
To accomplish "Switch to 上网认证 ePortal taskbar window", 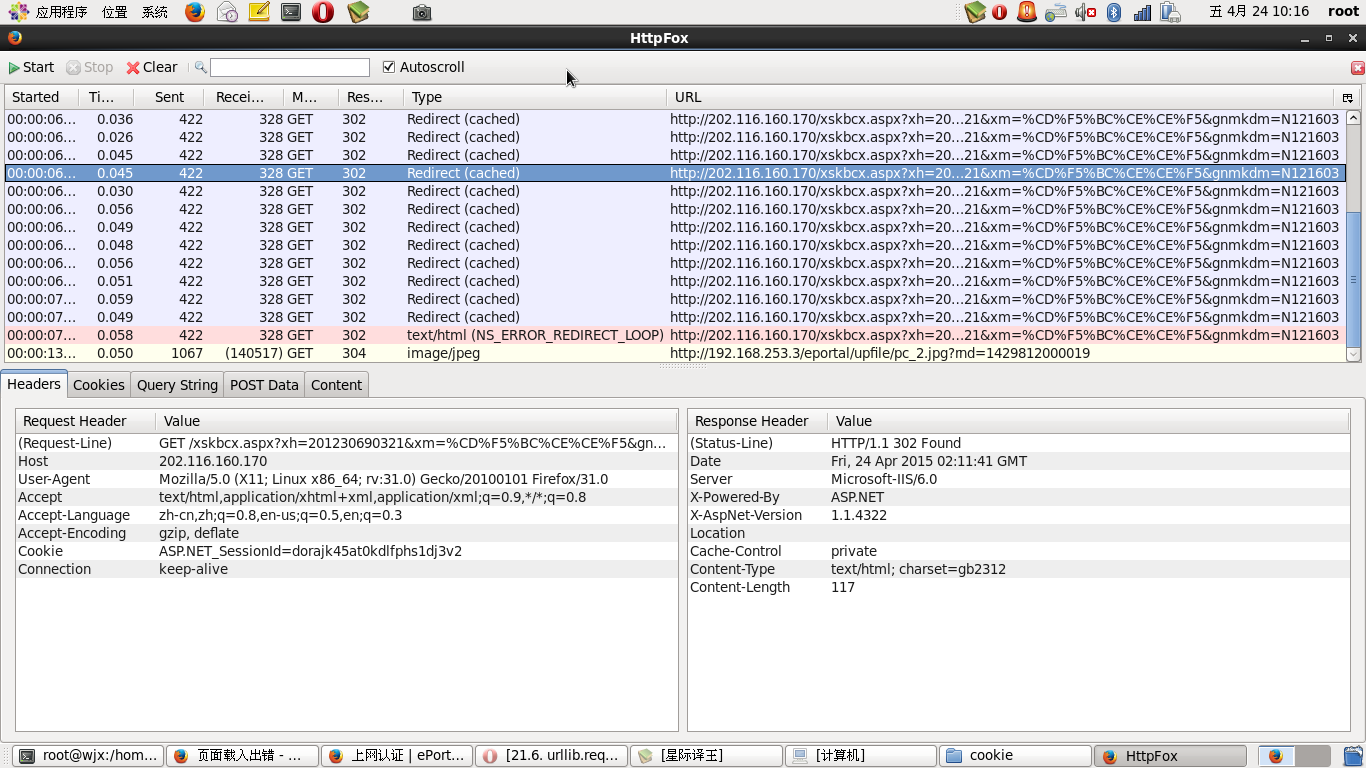I will pos(396,756).
